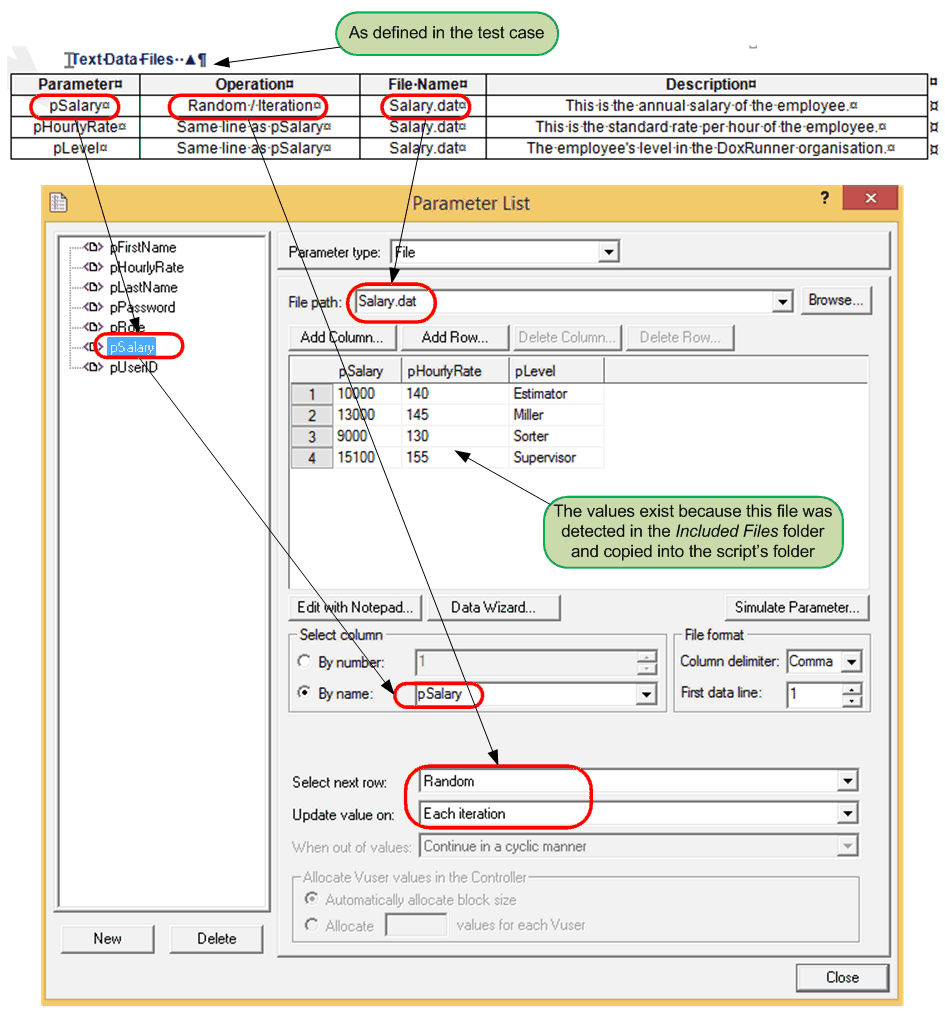Select row header 2 in data grid
The image size is (945, 1016).
point(312,415)
